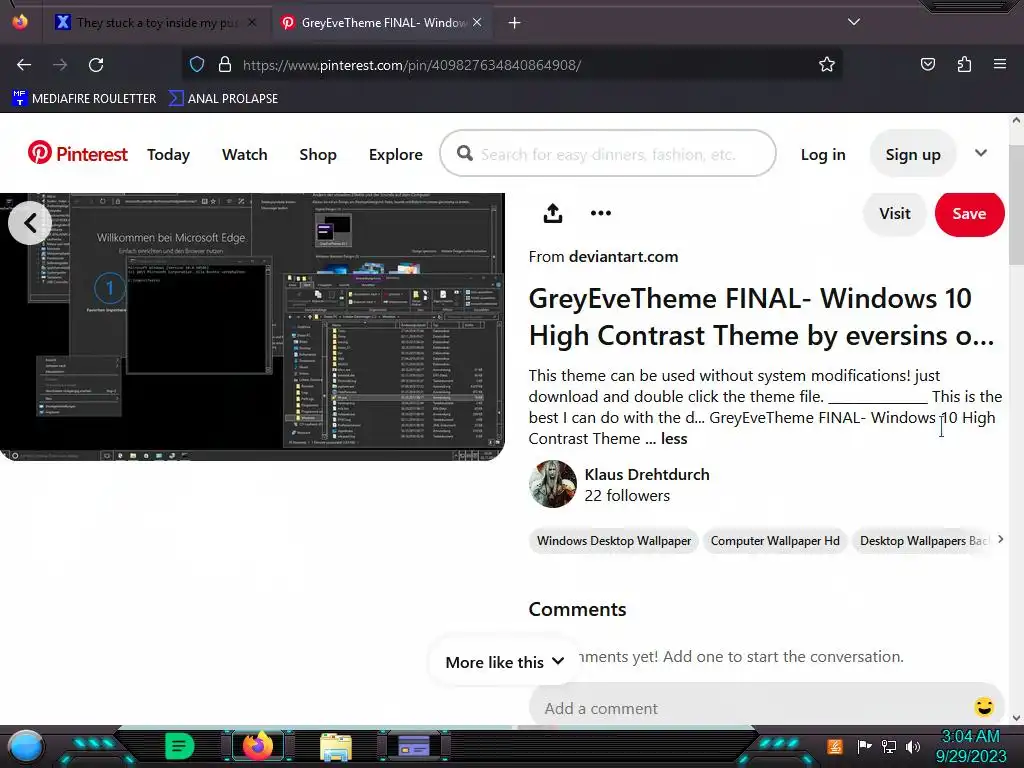This screenshot has width=1024, height=768.
Task: Select the GreyEveTheme FINAL Pinterest tab
Action: pyautogui.click(x=383, y=23)
